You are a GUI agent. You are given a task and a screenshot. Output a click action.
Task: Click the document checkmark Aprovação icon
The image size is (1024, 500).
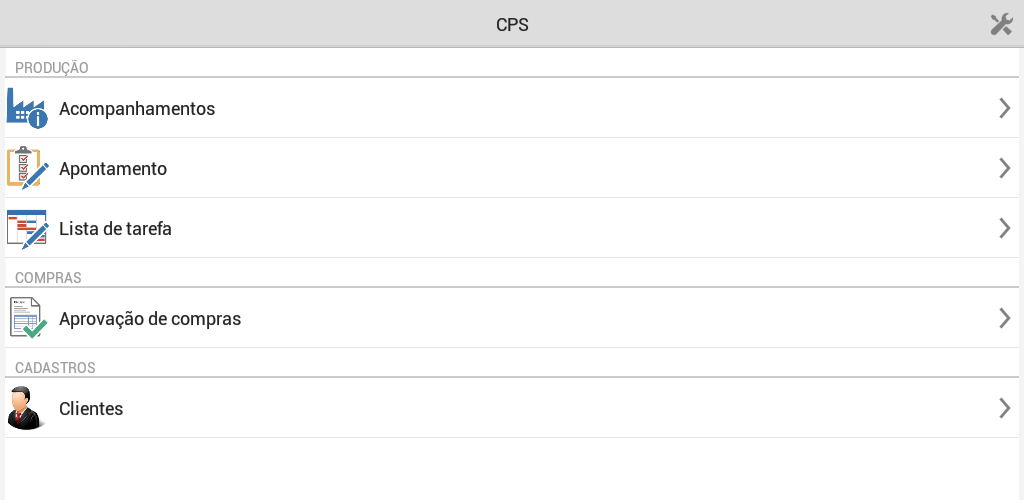coord(28,318)
